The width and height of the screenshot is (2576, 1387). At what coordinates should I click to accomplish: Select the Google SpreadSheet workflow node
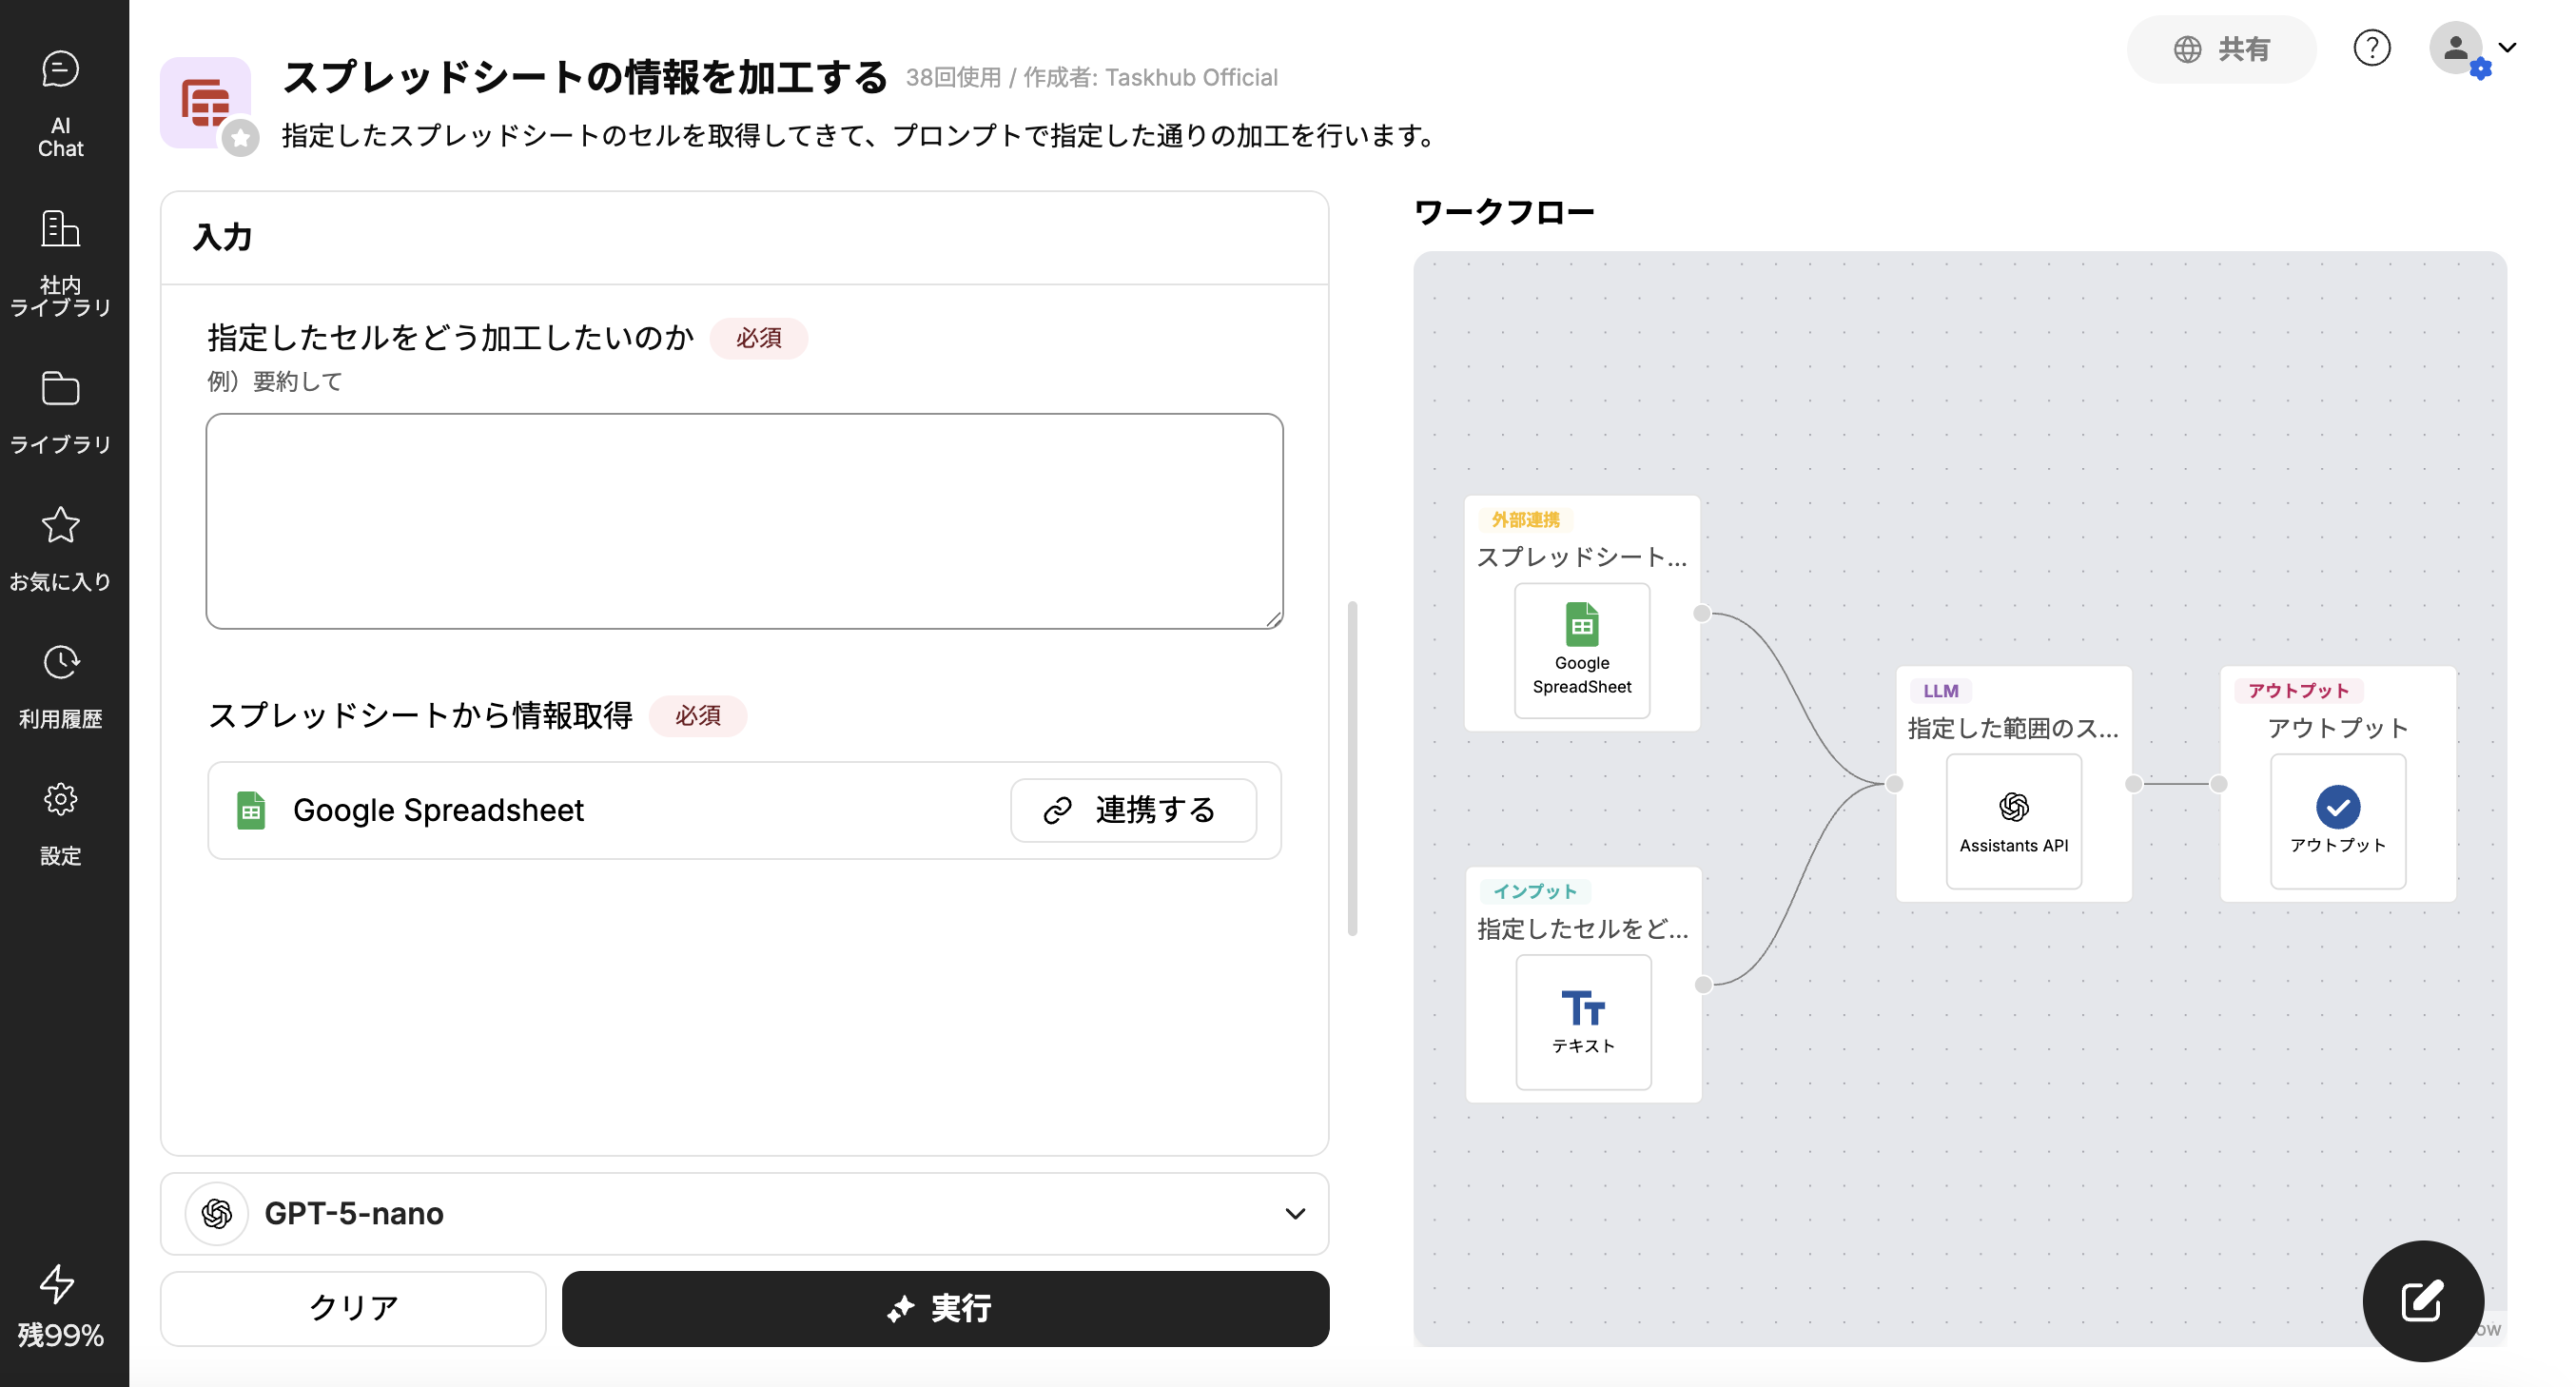pyautogui.click(x=1581, y=650)
